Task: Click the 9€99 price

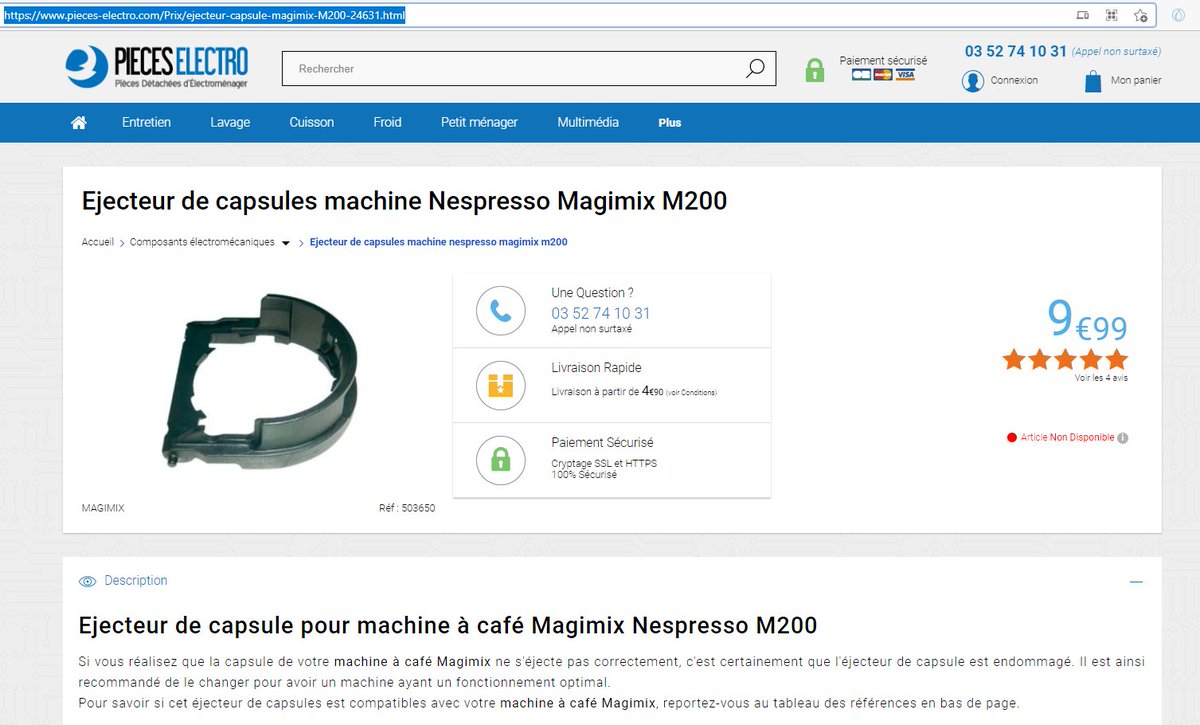Action: [x=1087, y=319]
